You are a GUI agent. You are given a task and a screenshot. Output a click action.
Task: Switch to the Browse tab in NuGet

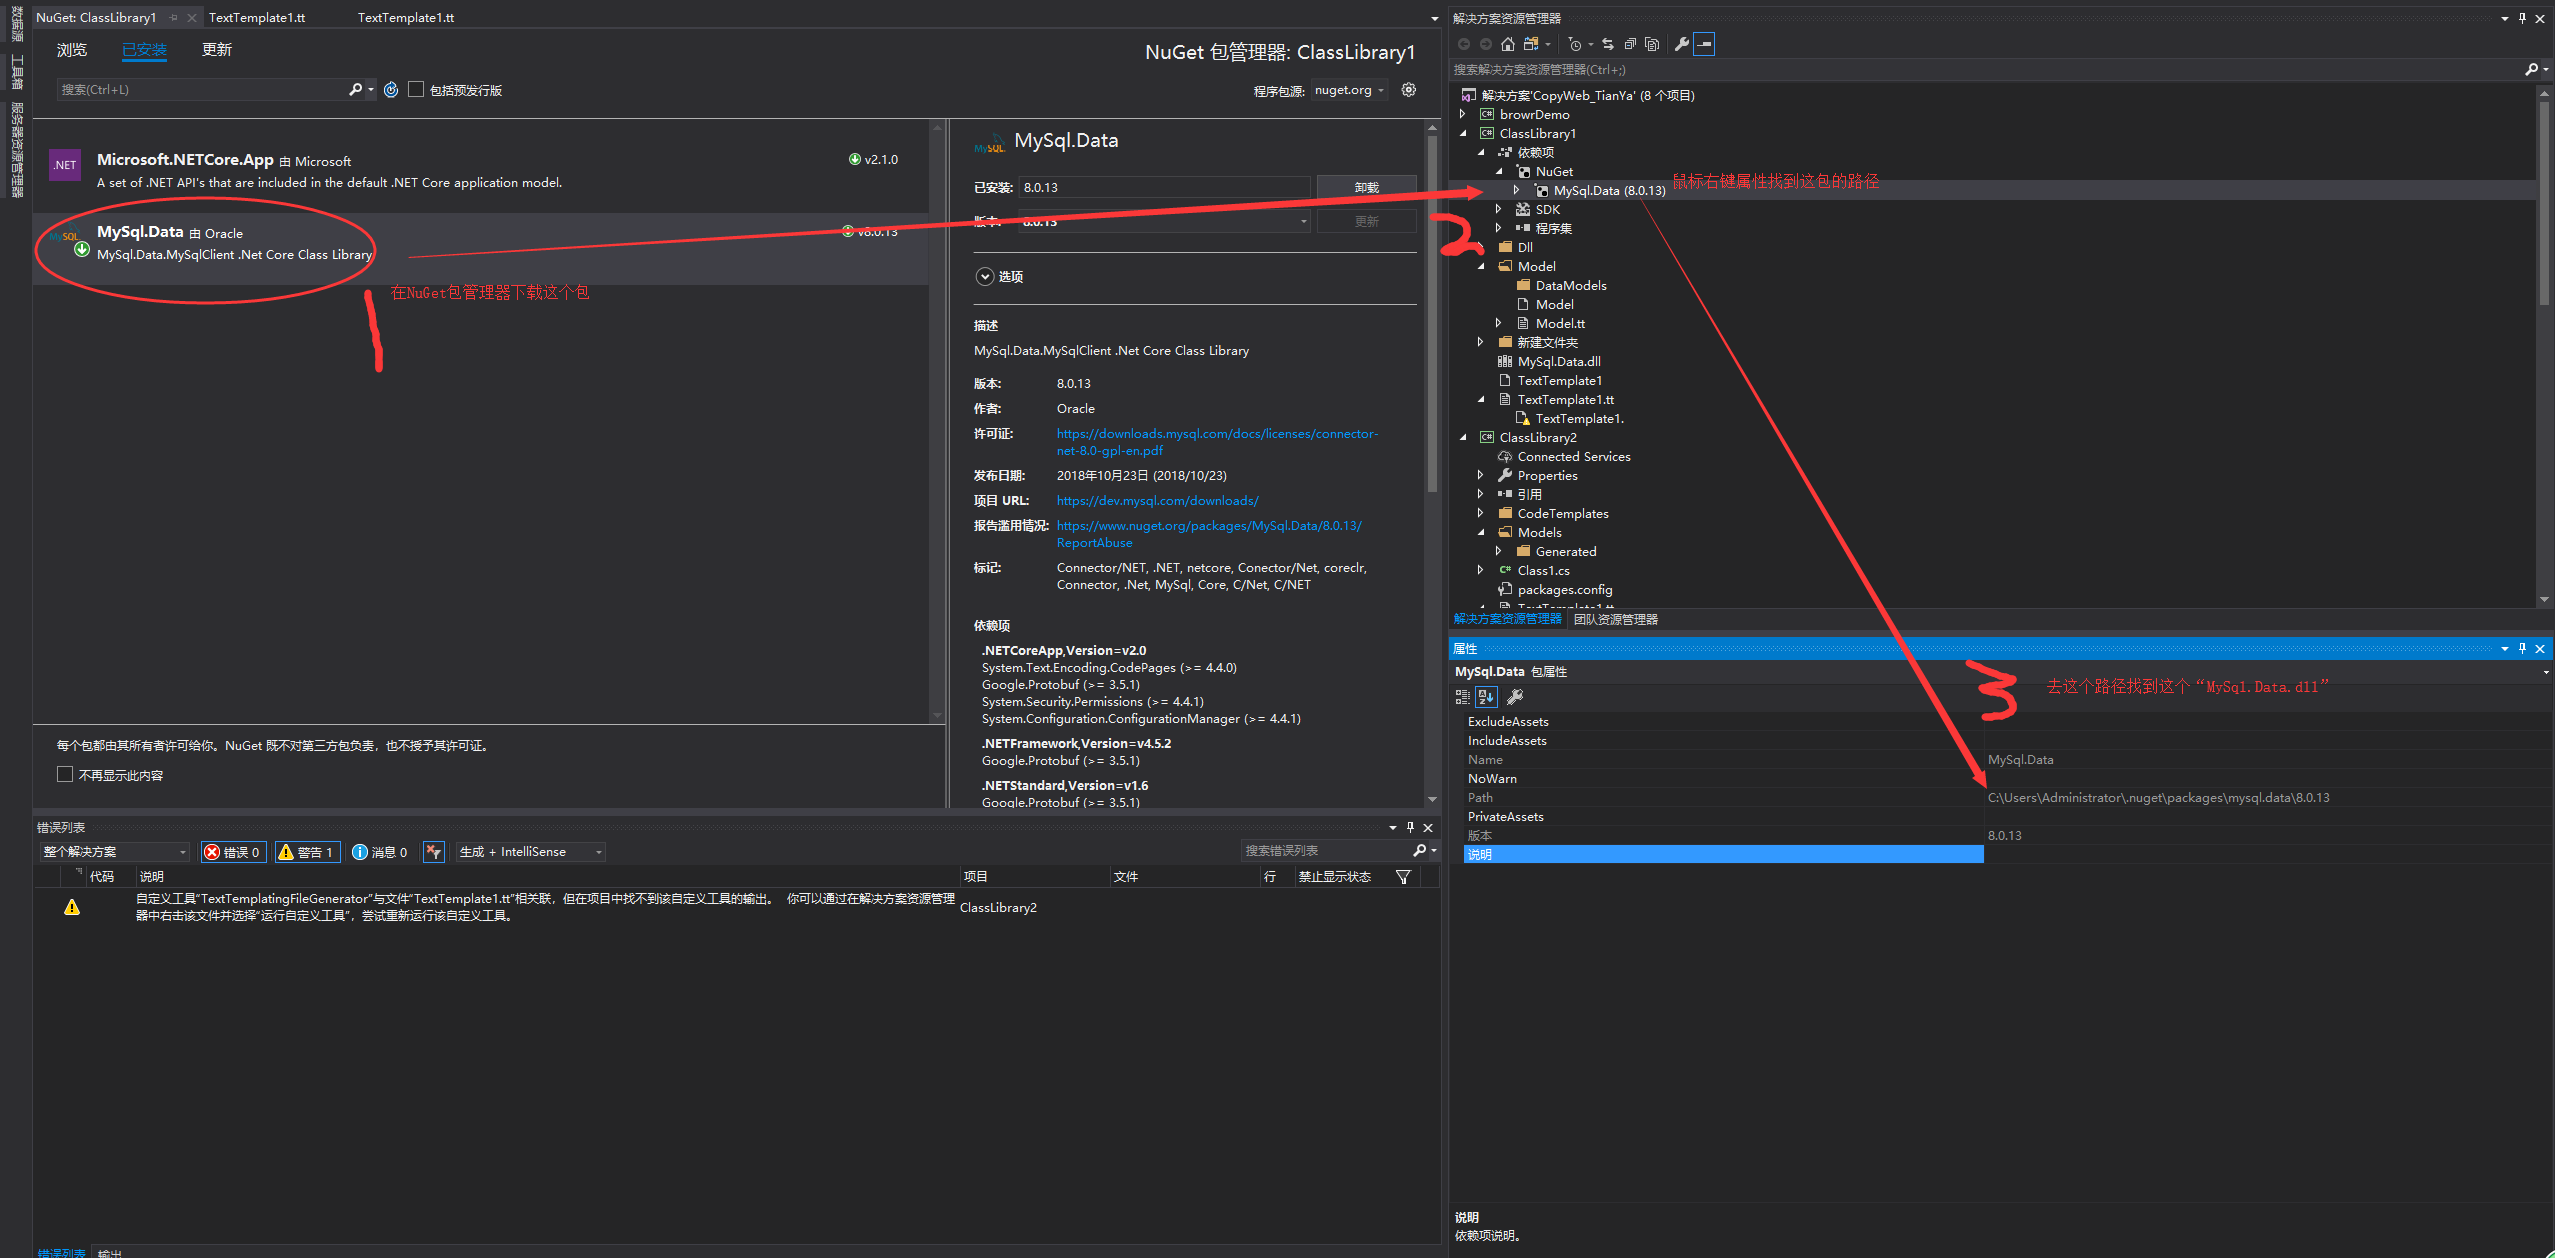click(72, 50)
